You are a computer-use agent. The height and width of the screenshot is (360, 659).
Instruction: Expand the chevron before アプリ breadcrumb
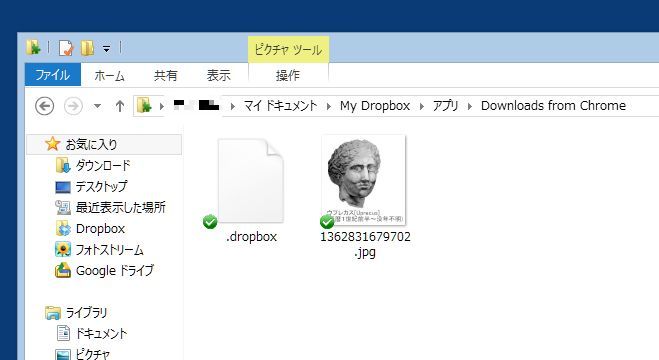pyautogui.click(x=422, y=106)
